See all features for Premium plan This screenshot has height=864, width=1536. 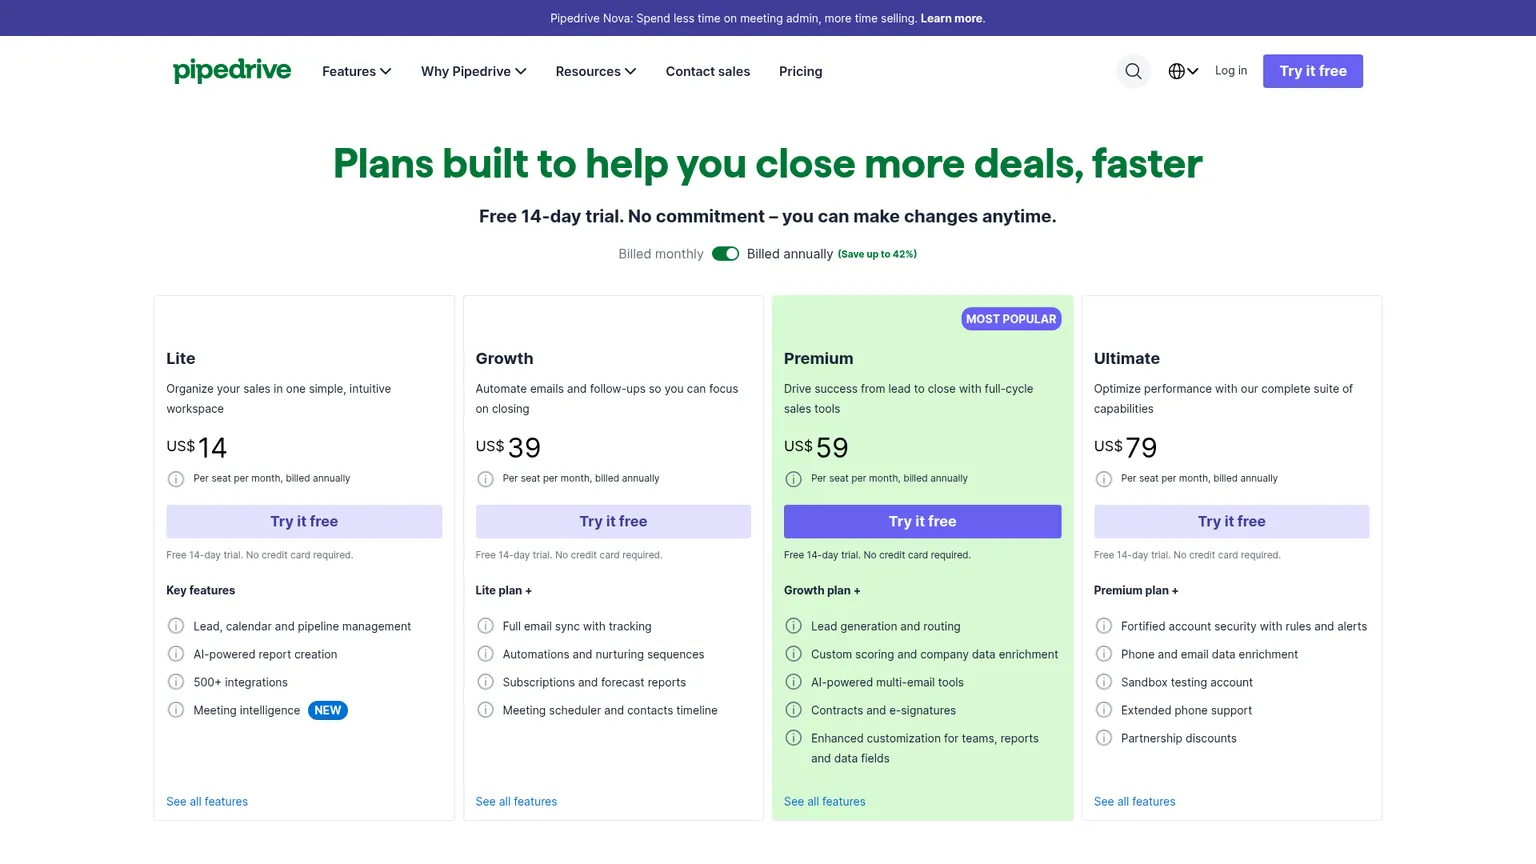(825, 802)
